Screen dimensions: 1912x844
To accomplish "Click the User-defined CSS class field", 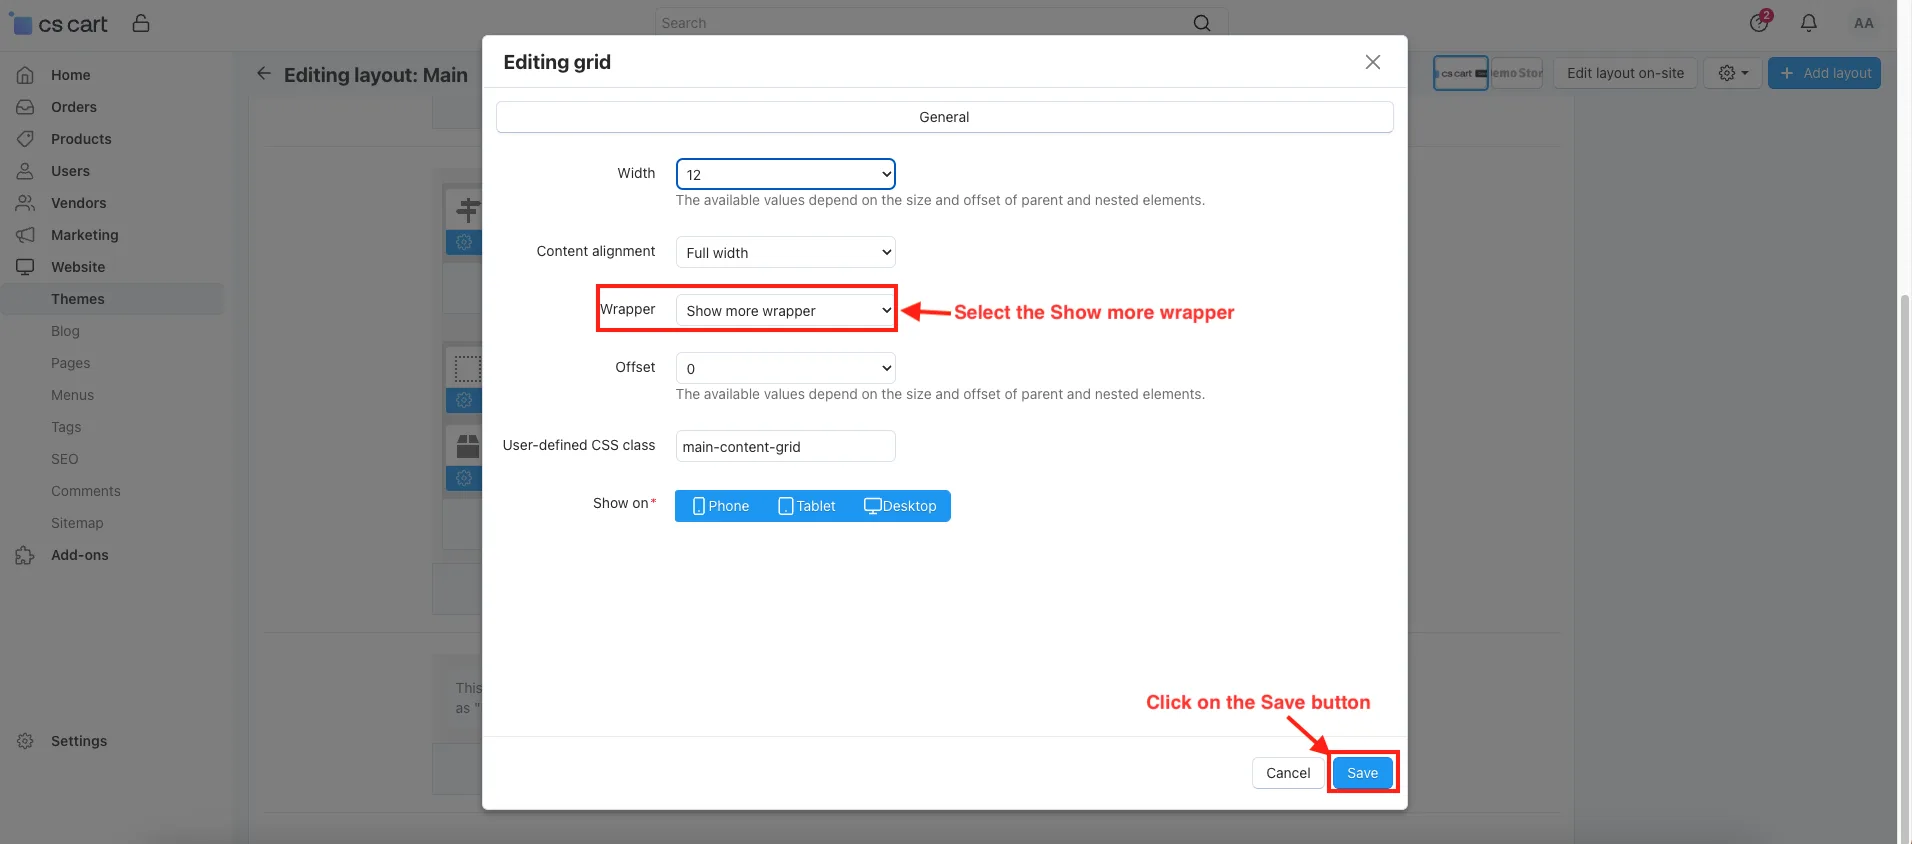I will point(786,446).
